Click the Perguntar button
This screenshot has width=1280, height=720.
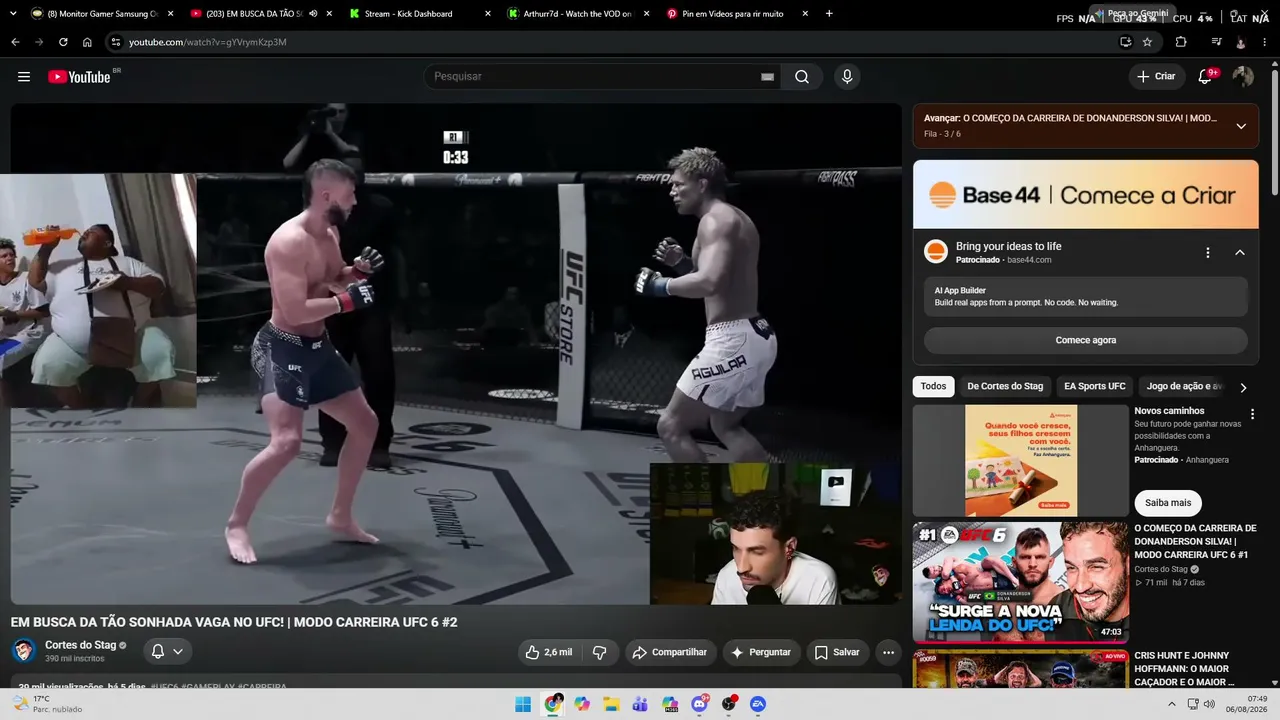click(762, 652)
